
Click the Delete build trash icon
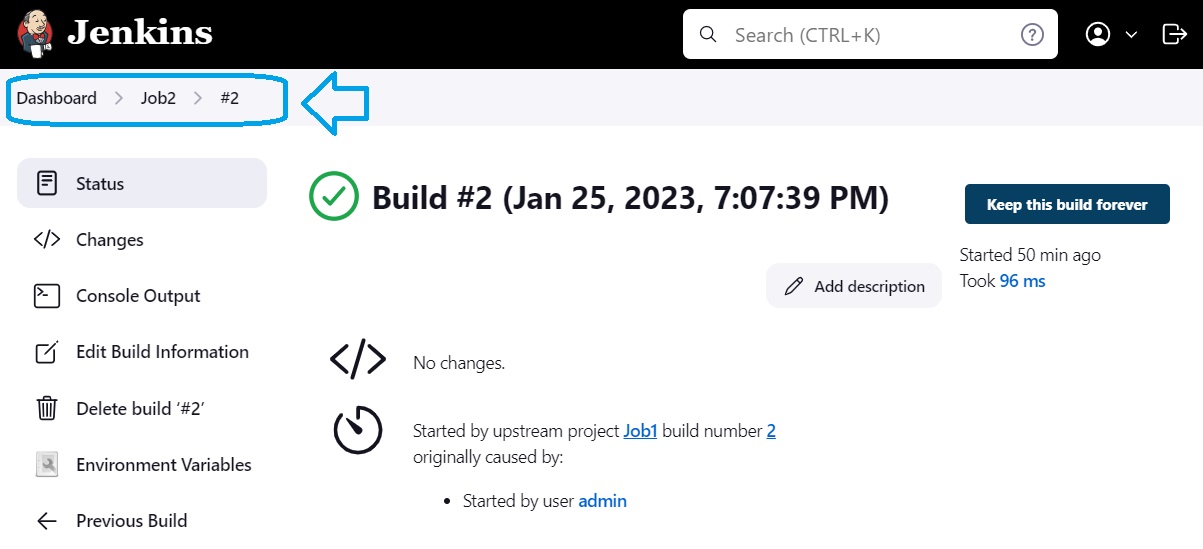(47, 408)
